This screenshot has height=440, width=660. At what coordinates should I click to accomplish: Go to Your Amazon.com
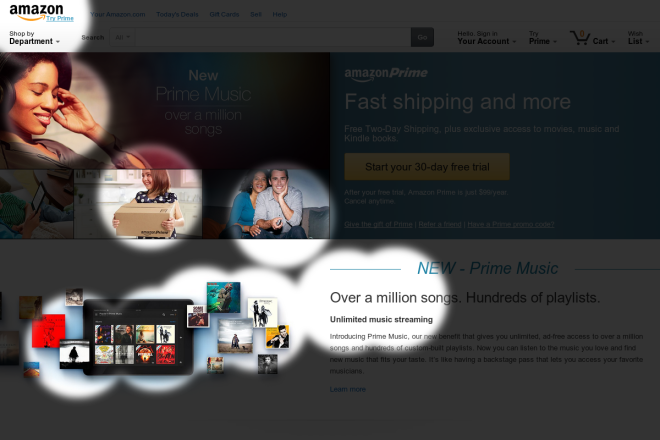click(118, 14)
